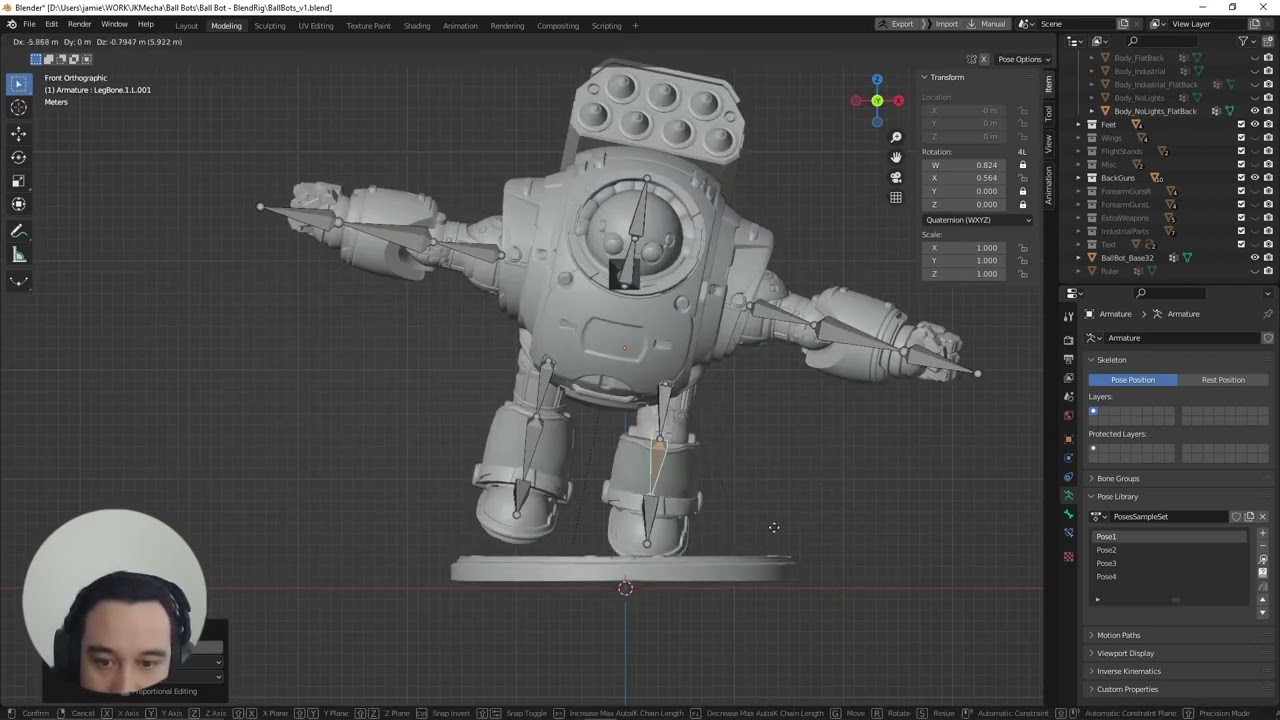Hide Feet collection via eye icon
This screenshot has height=720, width=1280.
click(1255, 124)
